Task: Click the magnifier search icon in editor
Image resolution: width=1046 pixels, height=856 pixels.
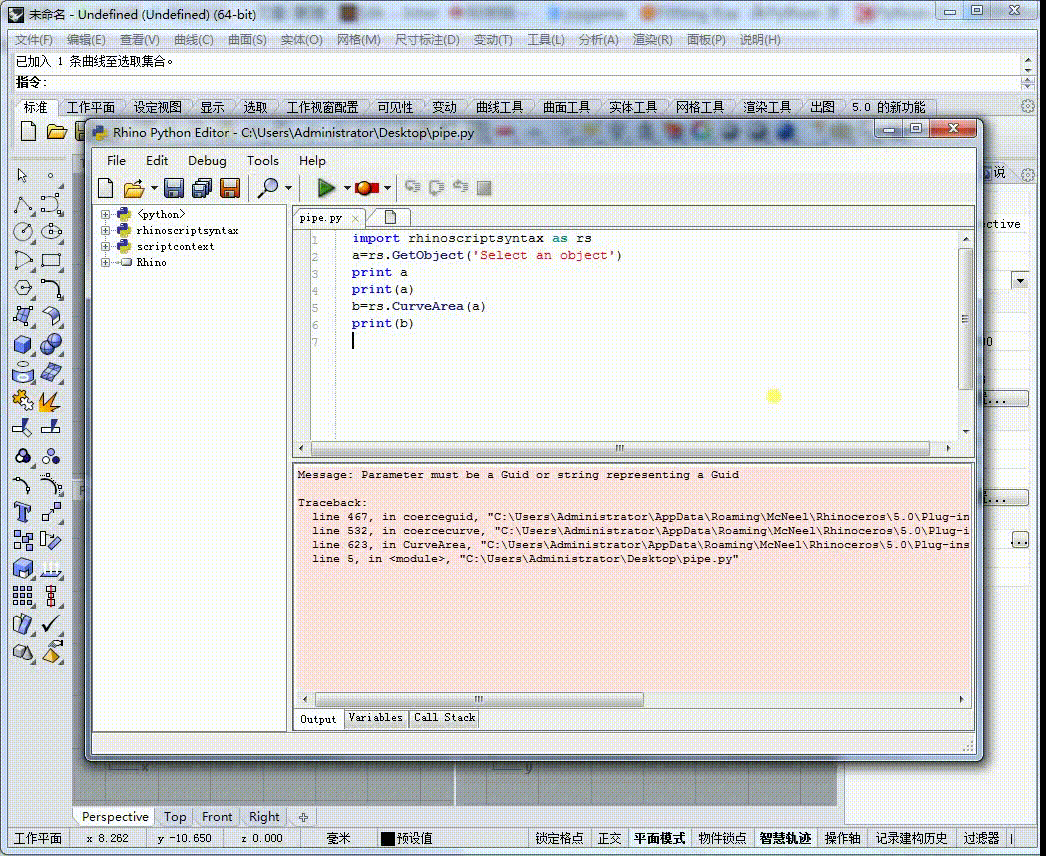Action: click(x=268, y=188)
